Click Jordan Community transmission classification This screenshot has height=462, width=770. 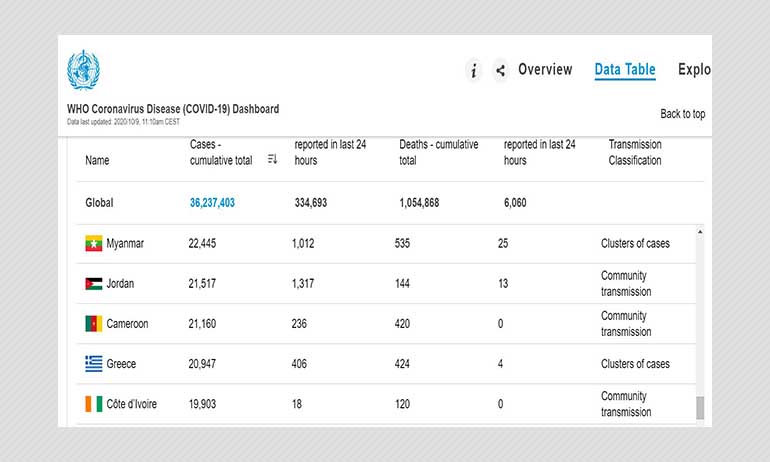coord(626,283)
